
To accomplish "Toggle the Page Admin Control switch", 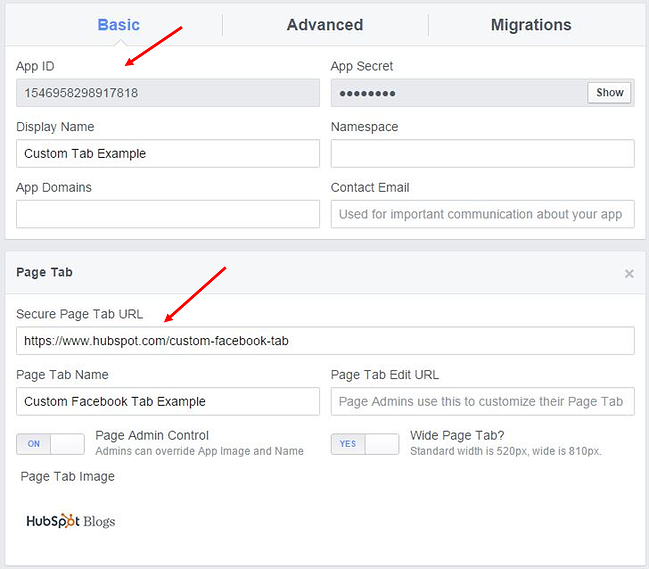I will coord(50,444).
